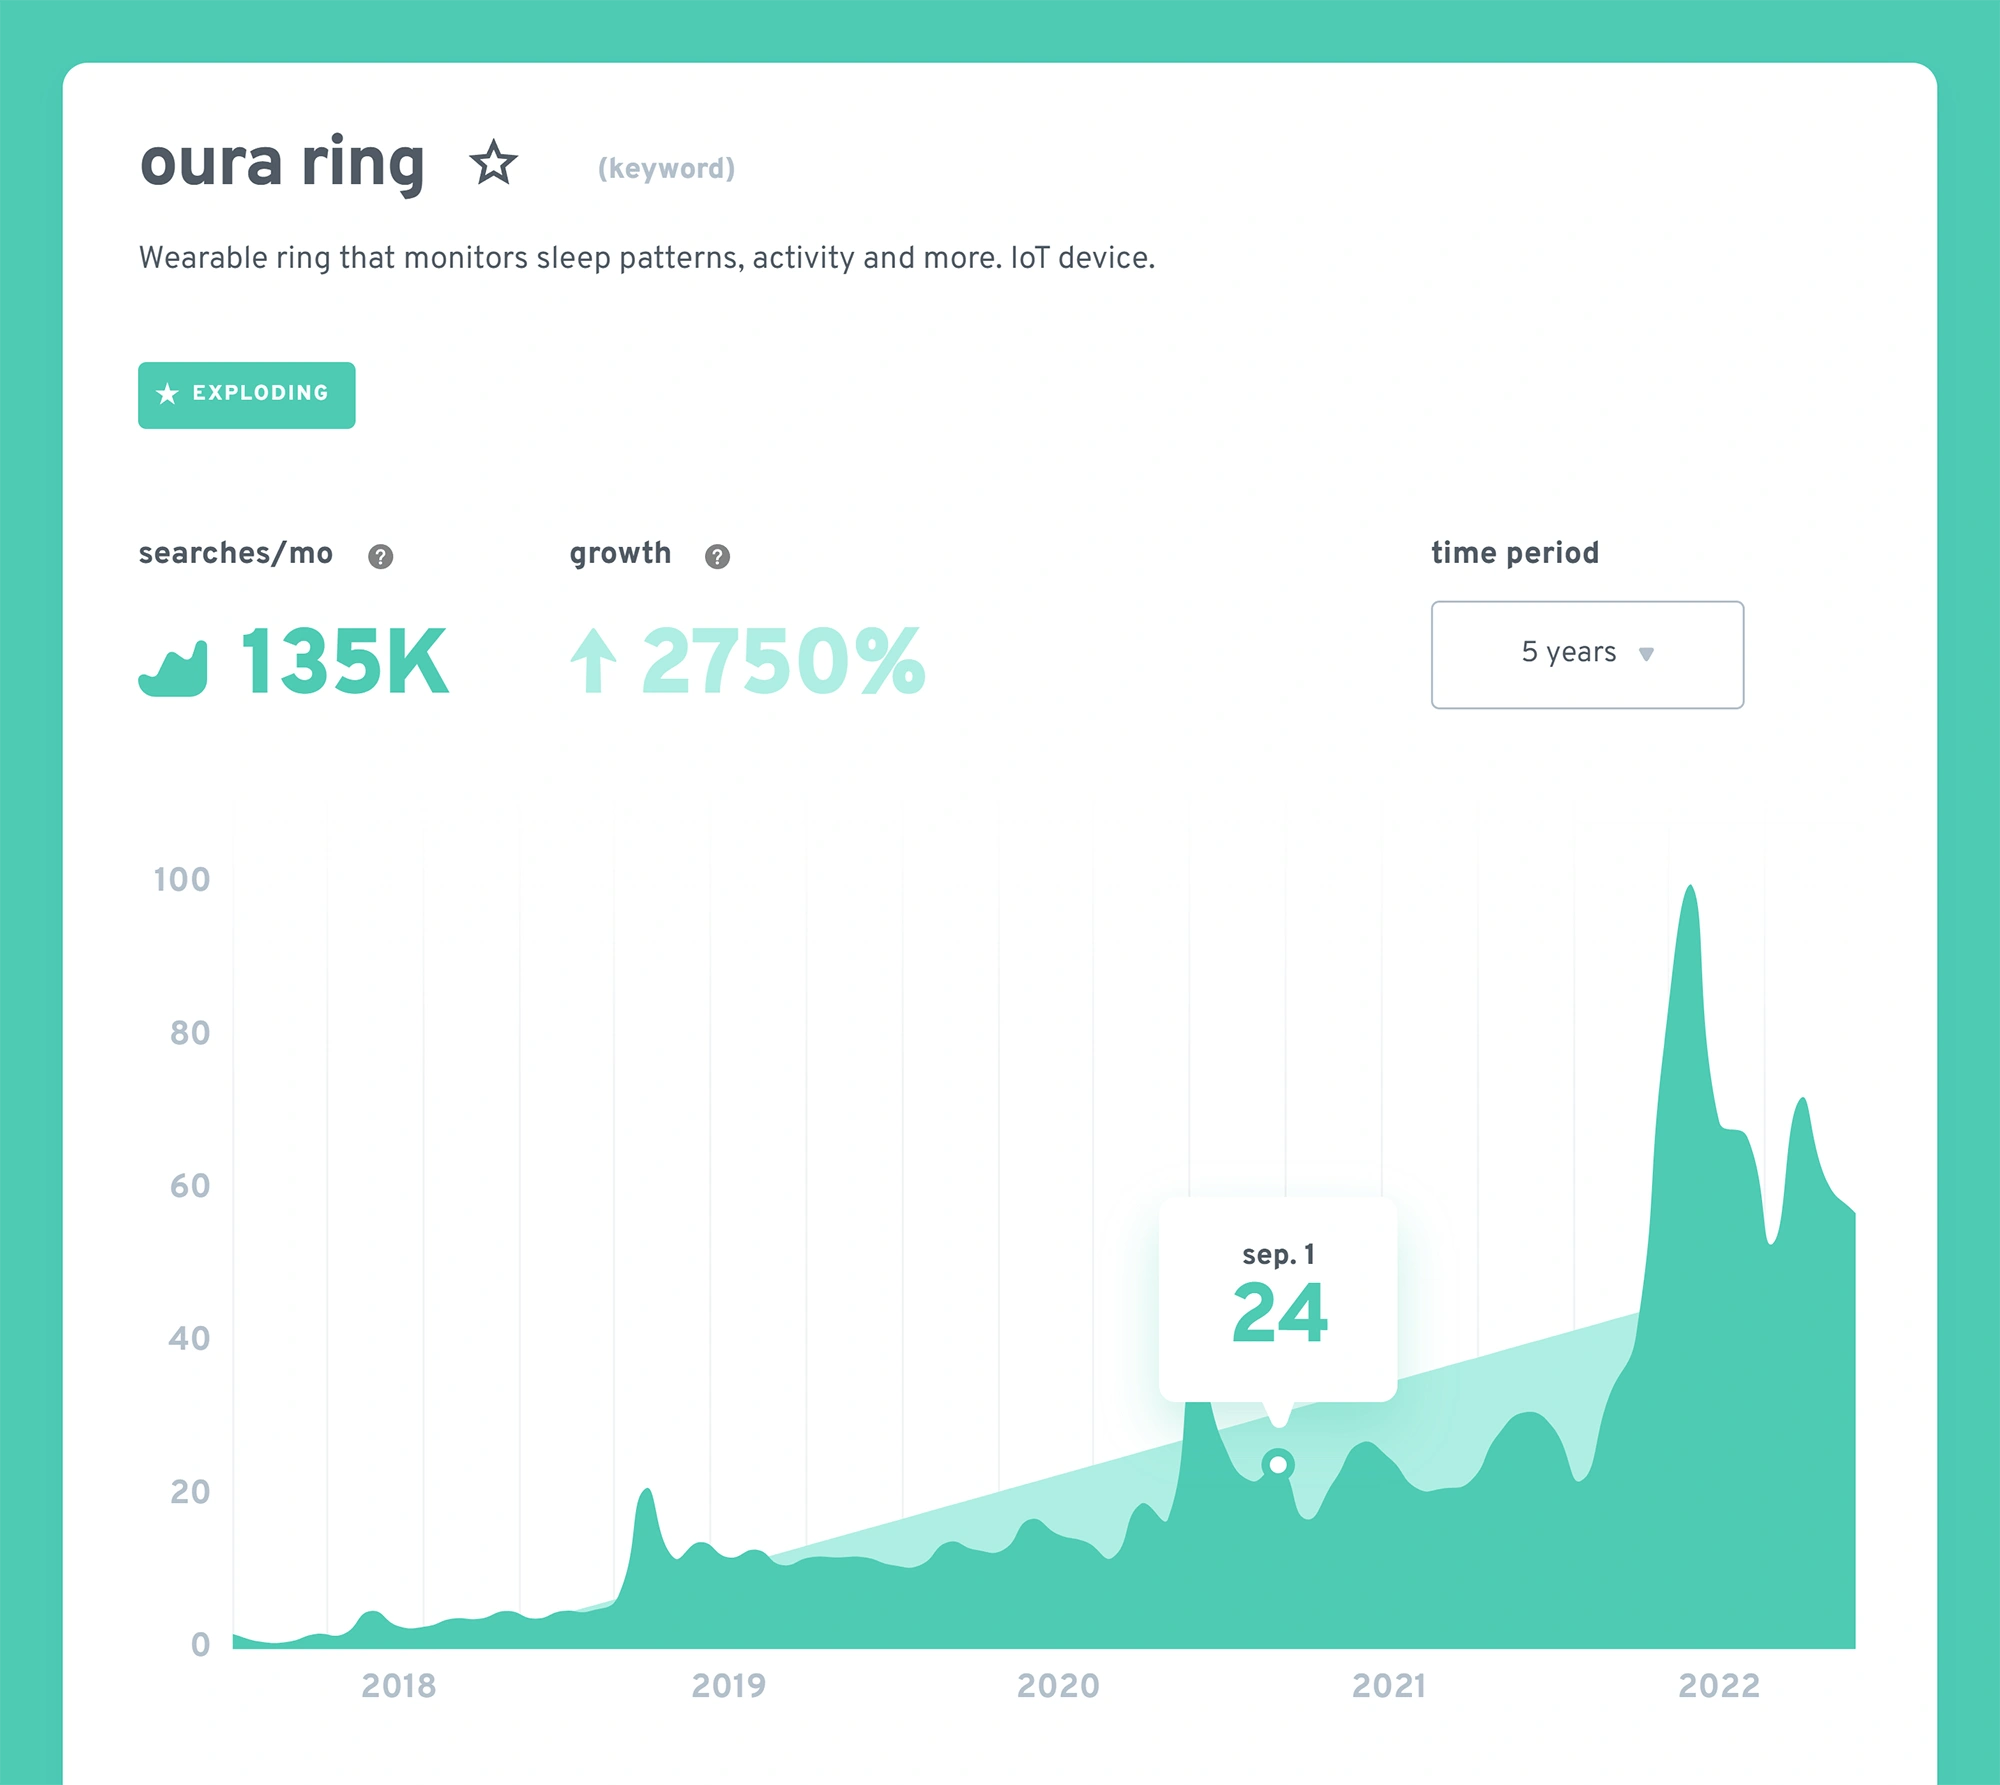
Task: Click the 2750% growth value
Action: coord(784,661)
